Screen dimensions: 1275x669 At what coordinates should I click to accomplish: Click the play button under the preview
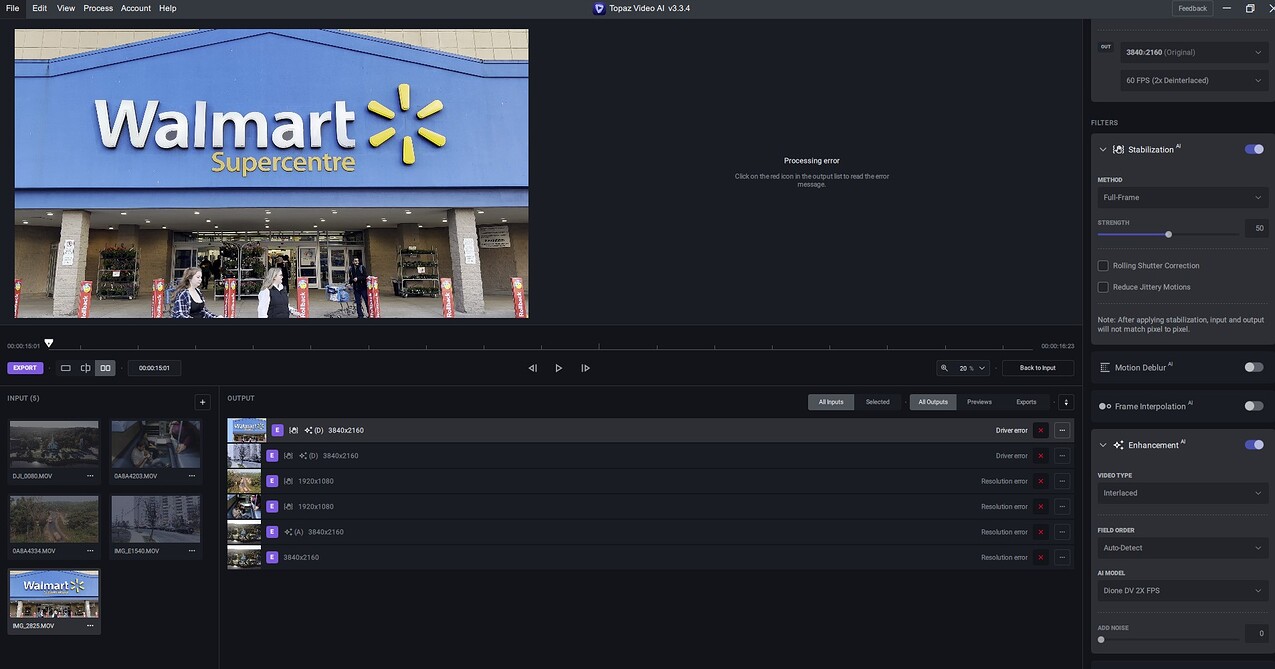pos(558,368)
